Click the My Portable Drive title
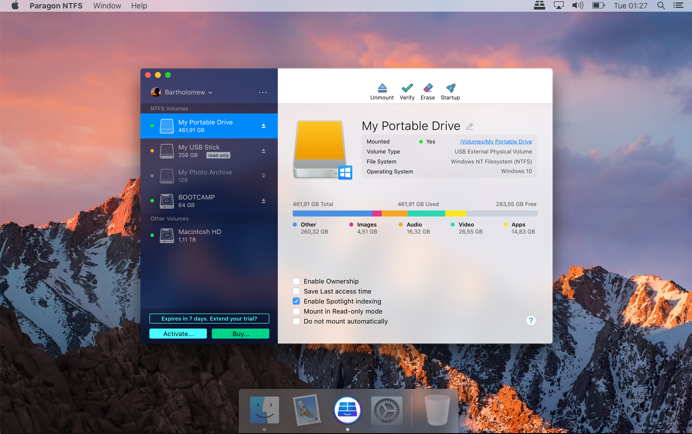 click(411, 126)
